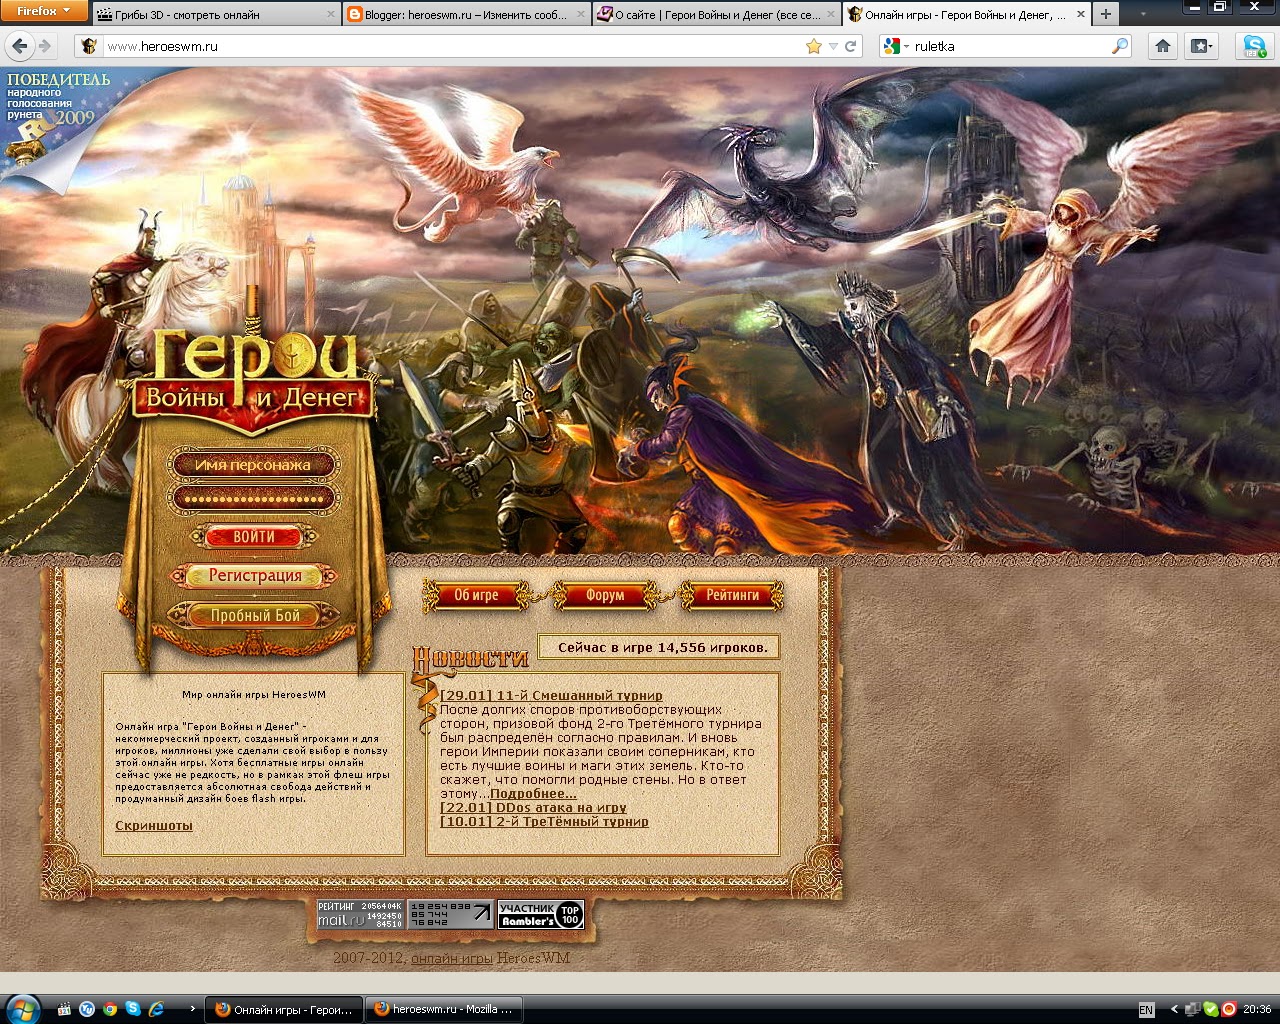The height and width of the screenshot is (1024, 1280).
Task: Switch to the 'О сайте | Герои Войны и Денег' tab
Action: (717, 15)
